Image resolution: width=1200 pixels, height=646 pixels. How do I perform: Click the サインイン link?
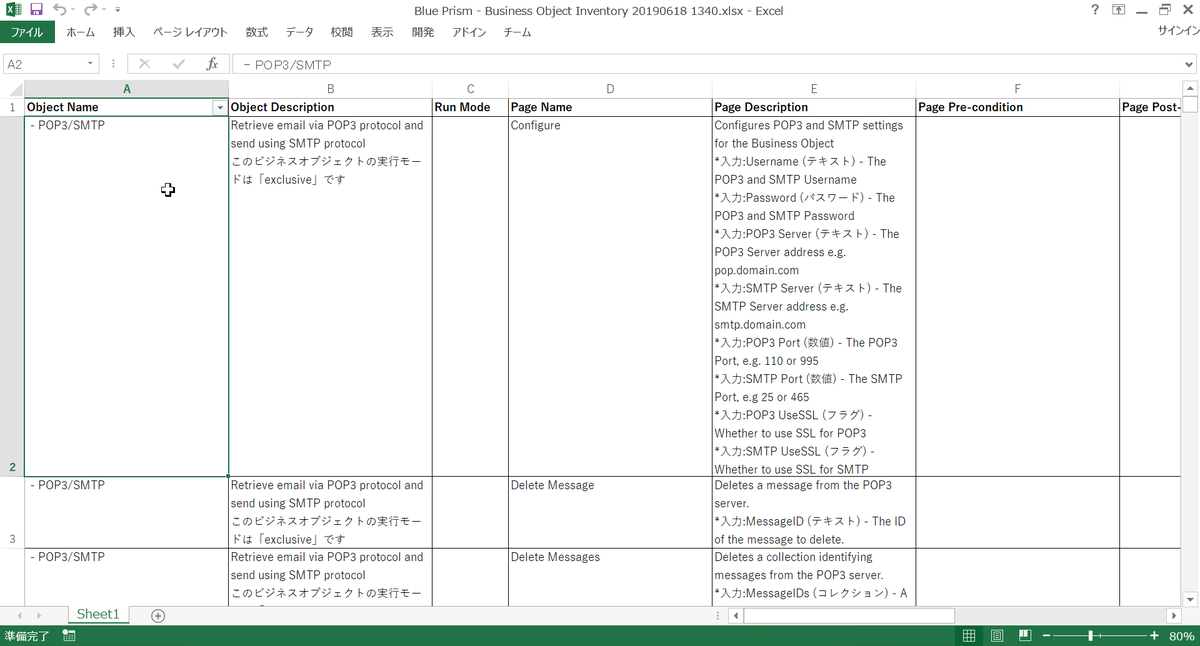pyautogui.click(x=1178, y=31)
